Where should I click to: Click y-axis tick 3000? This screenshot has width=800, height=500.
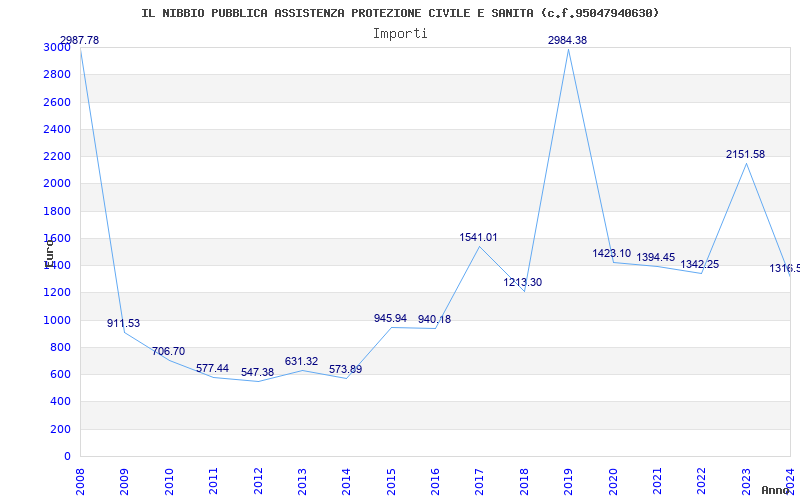click(x=57, y=47)
